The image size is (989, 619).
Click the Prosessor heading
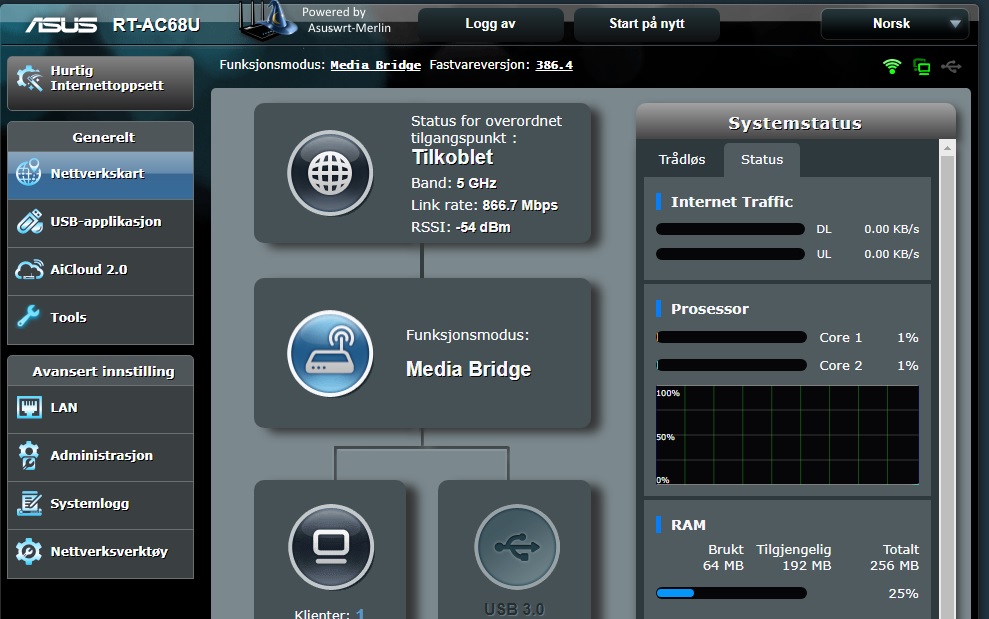coord(710,309)
